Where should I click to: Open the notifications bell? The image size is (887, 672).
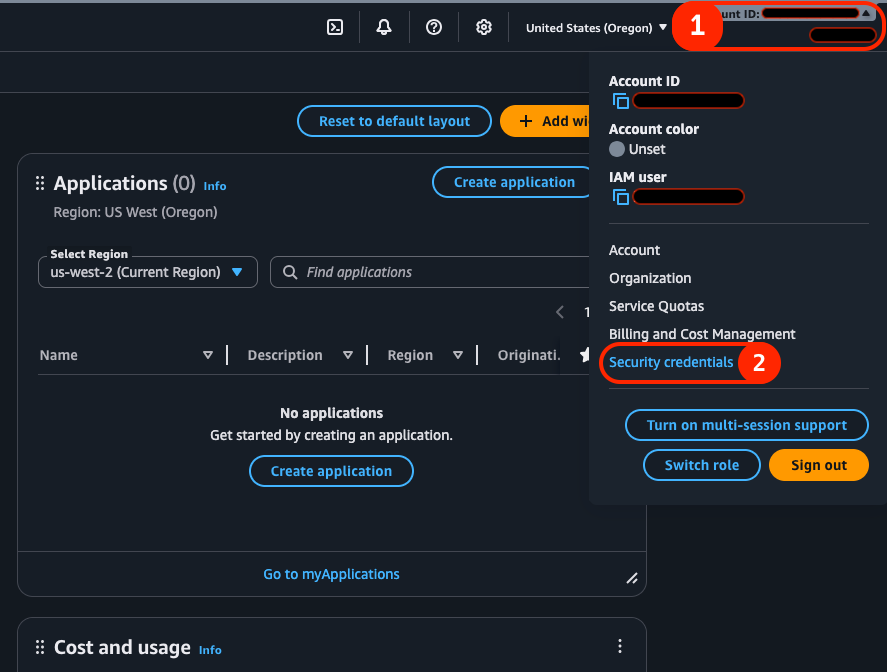click(384, 27)
